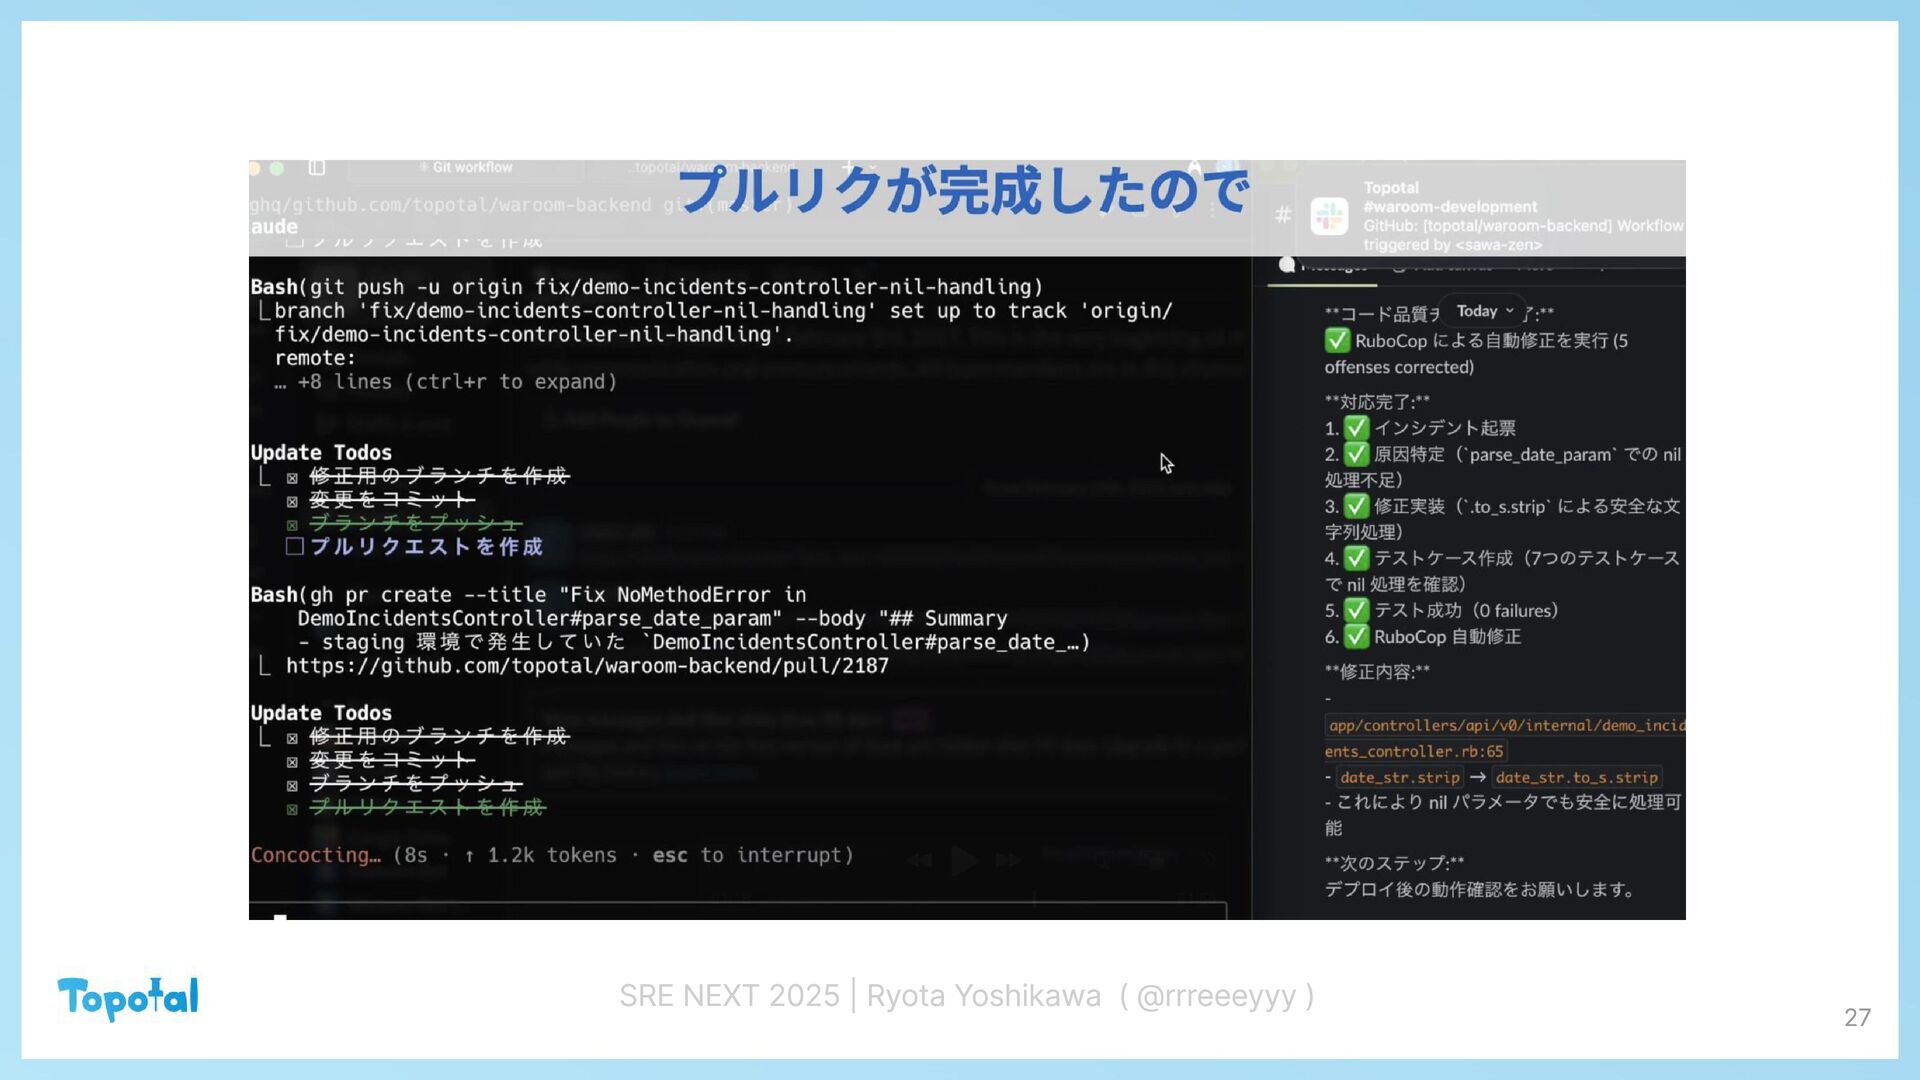The image size is (1920, 1080).
Task: Click the 'offenses corrected)' text in Slack
Action: 1399,367
